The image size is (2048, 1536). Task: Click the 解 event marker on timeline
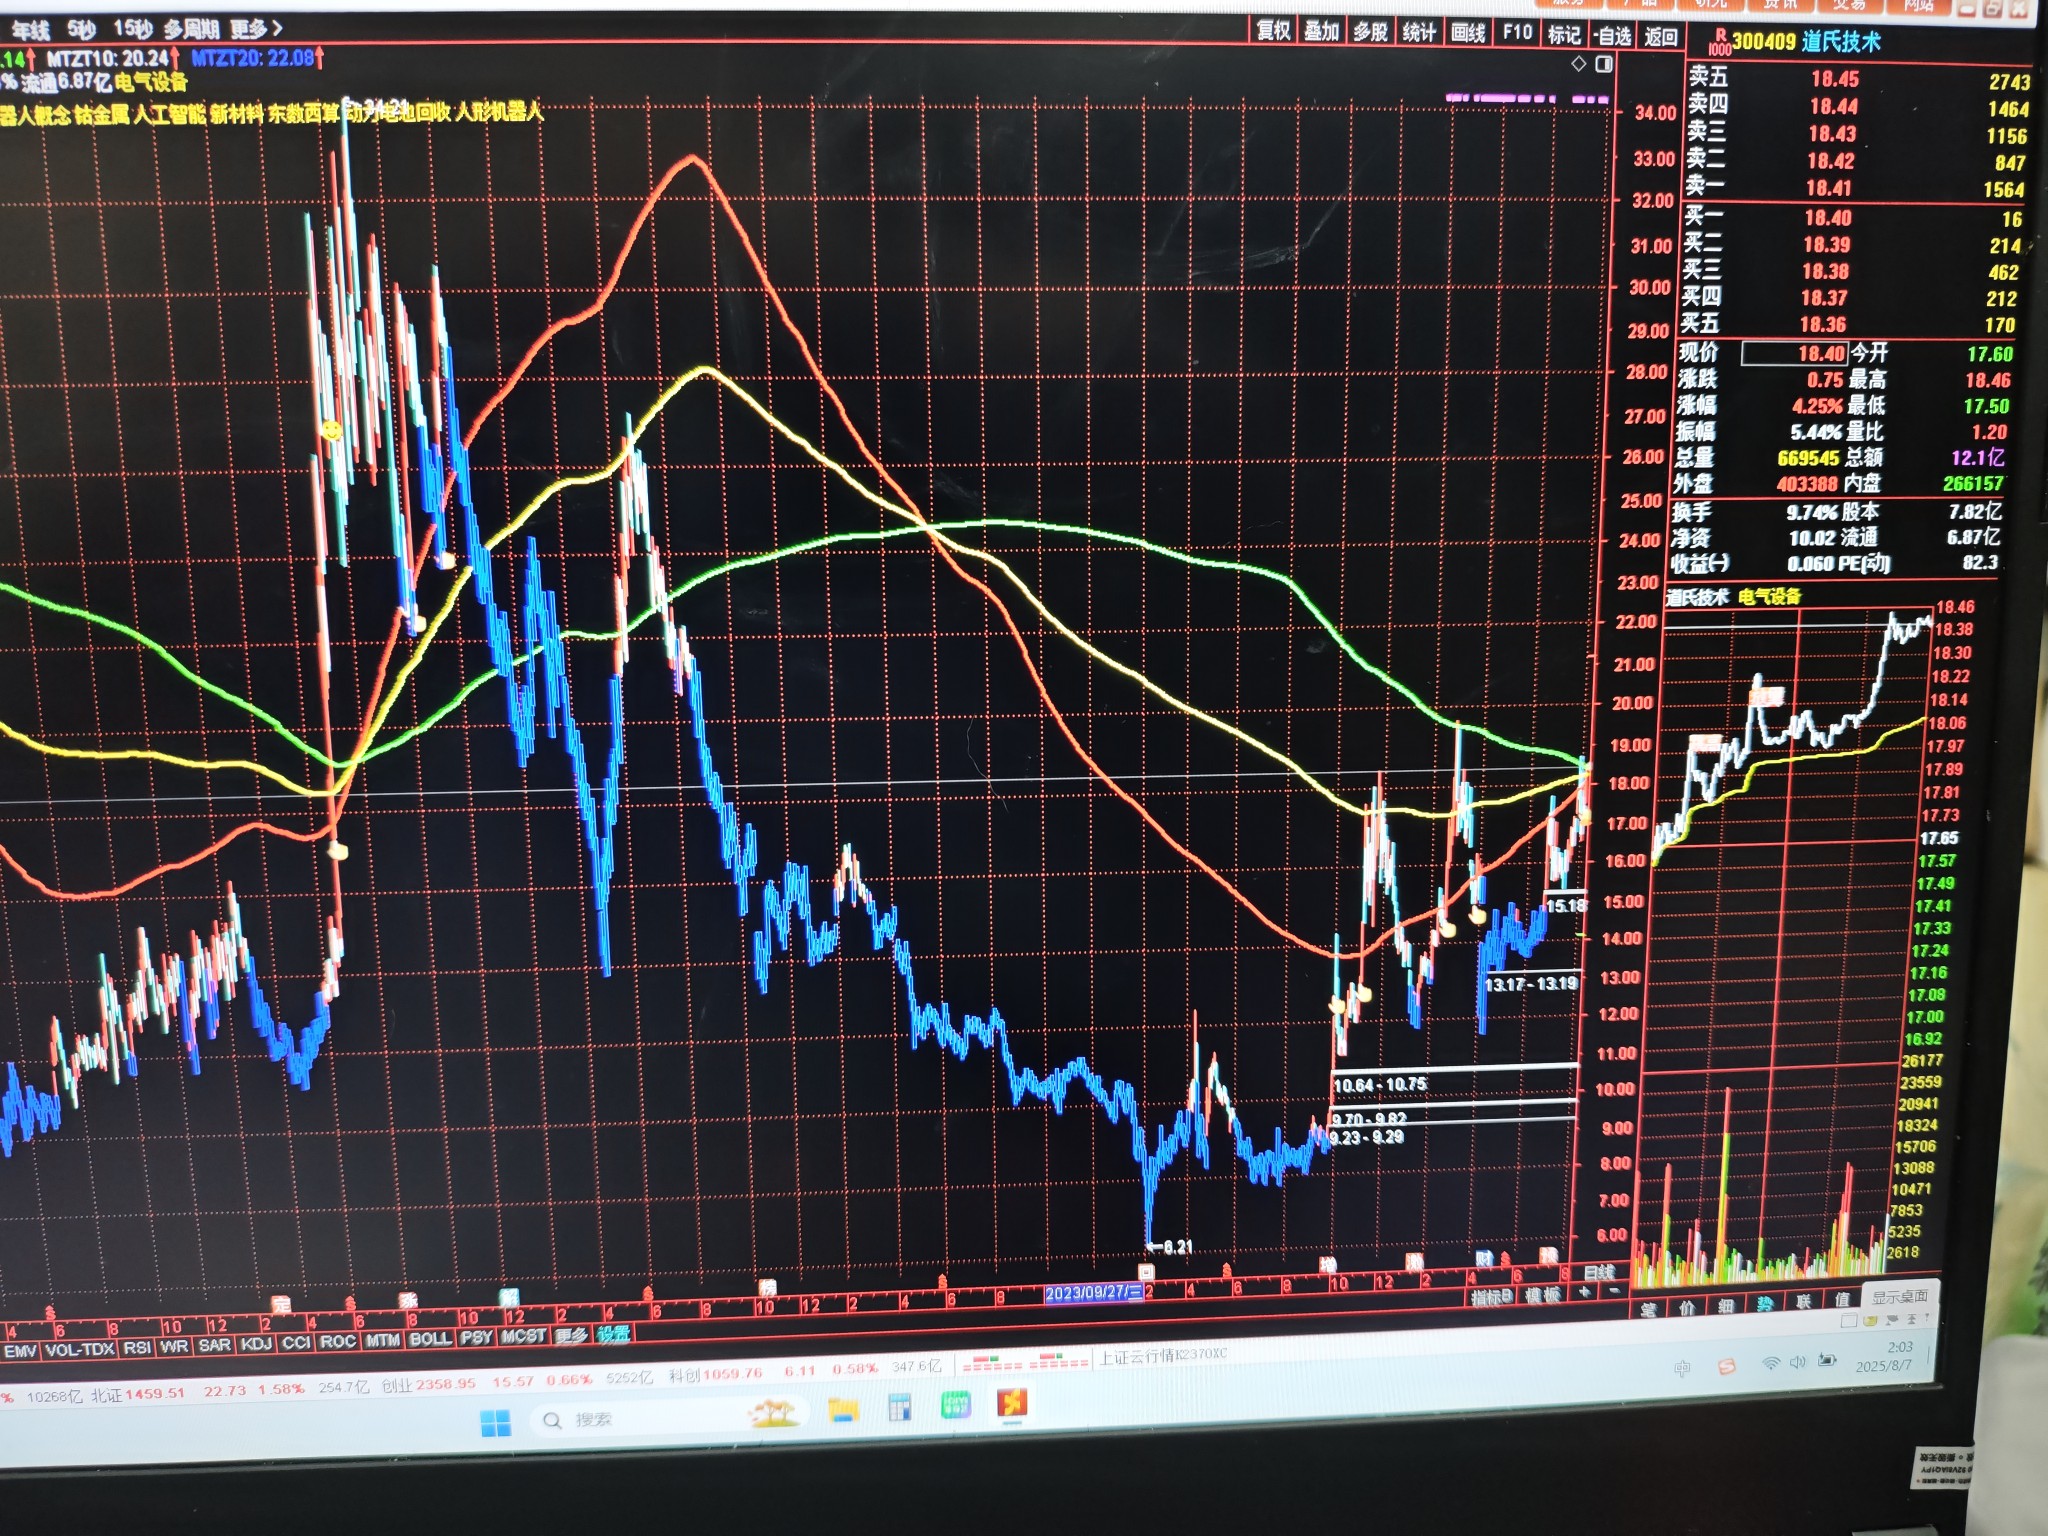tap(509, 1297)
